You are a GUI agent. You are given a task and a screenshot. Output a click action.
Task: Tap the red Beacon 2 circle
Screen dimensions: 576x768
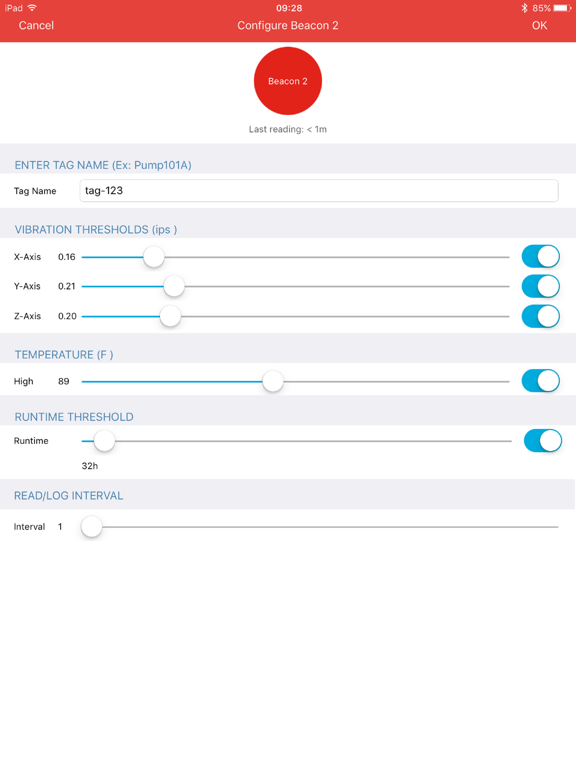click(288, 81)
